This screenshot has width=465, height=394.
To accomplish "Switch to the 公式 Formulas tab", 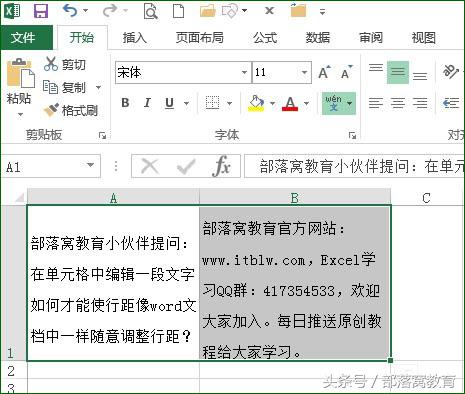I will [265, 37].
